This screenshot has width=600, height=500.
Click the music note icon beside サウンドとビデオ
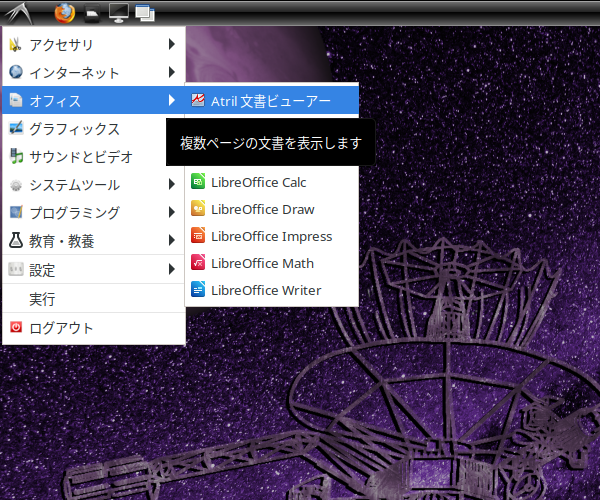[16, 156]
